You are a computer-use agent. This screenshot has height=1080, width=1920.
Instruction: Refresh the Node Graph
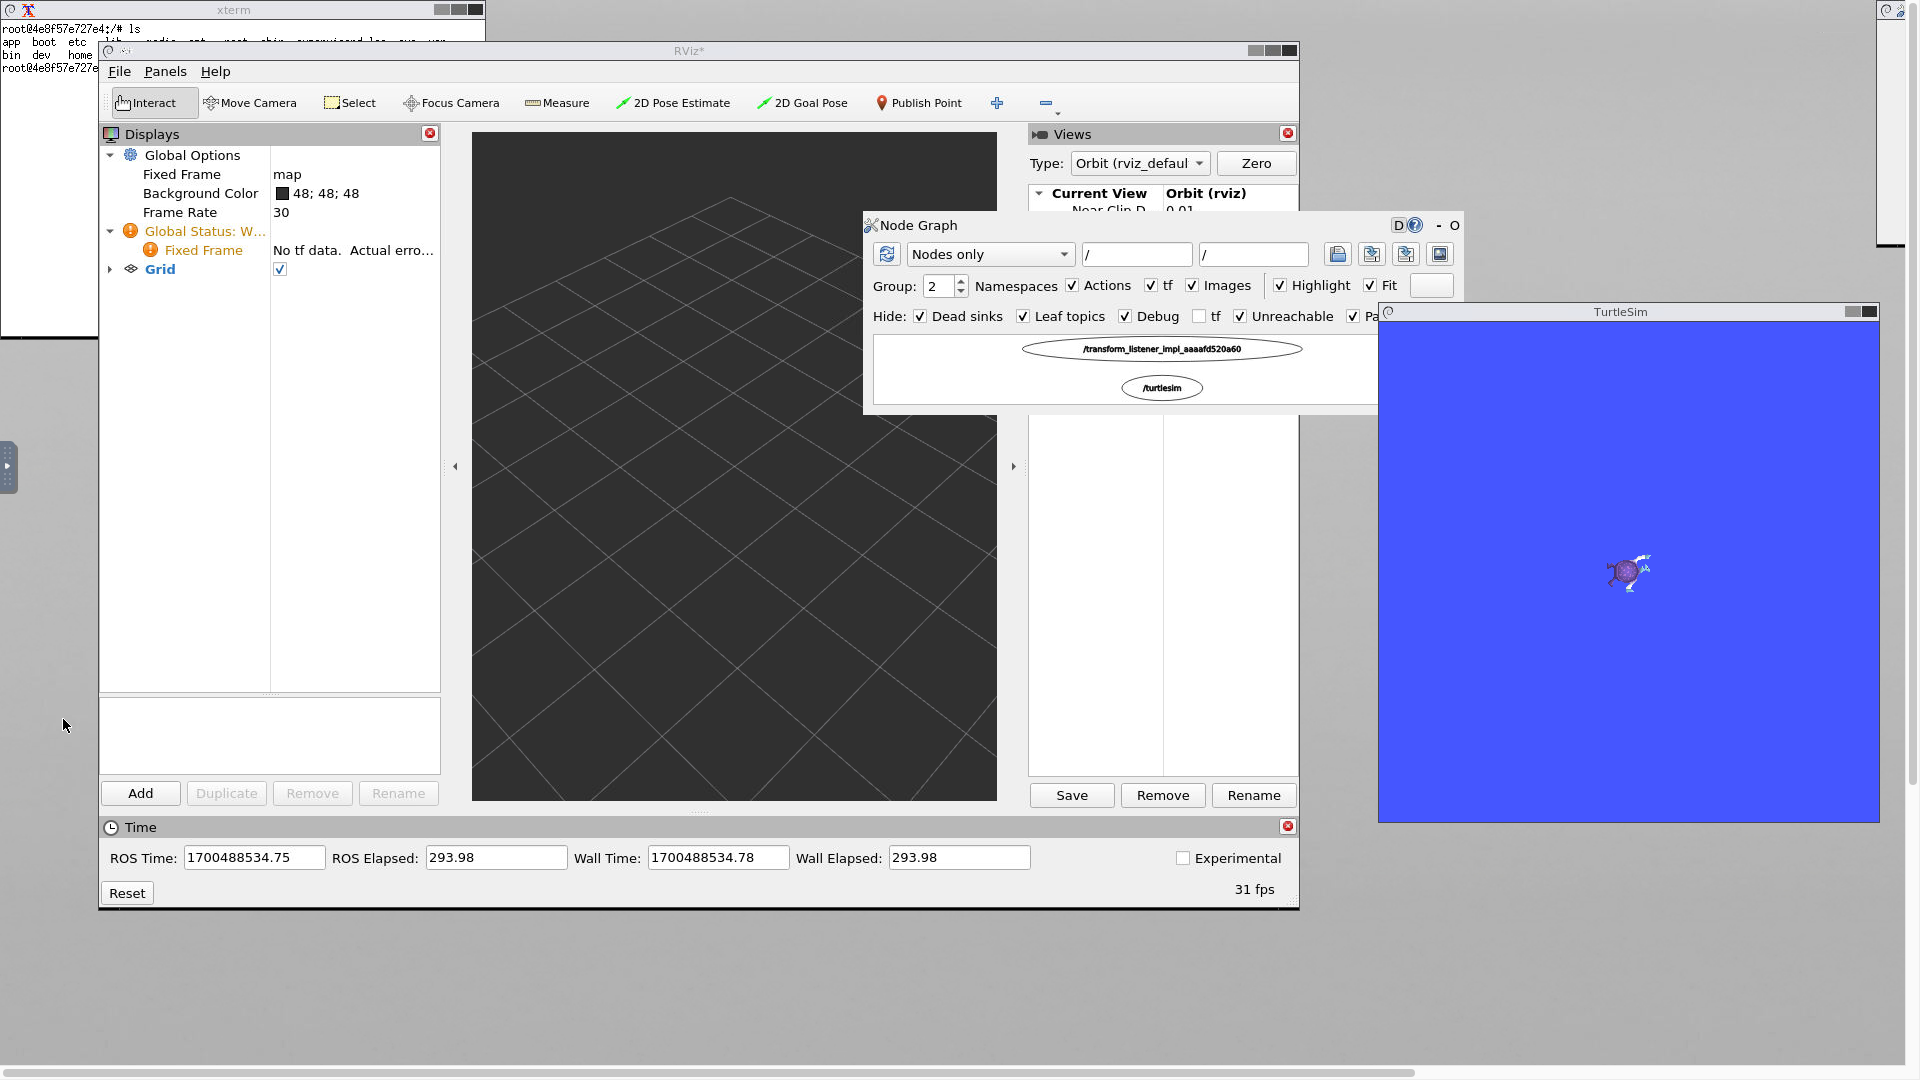(x=886, y=255)
